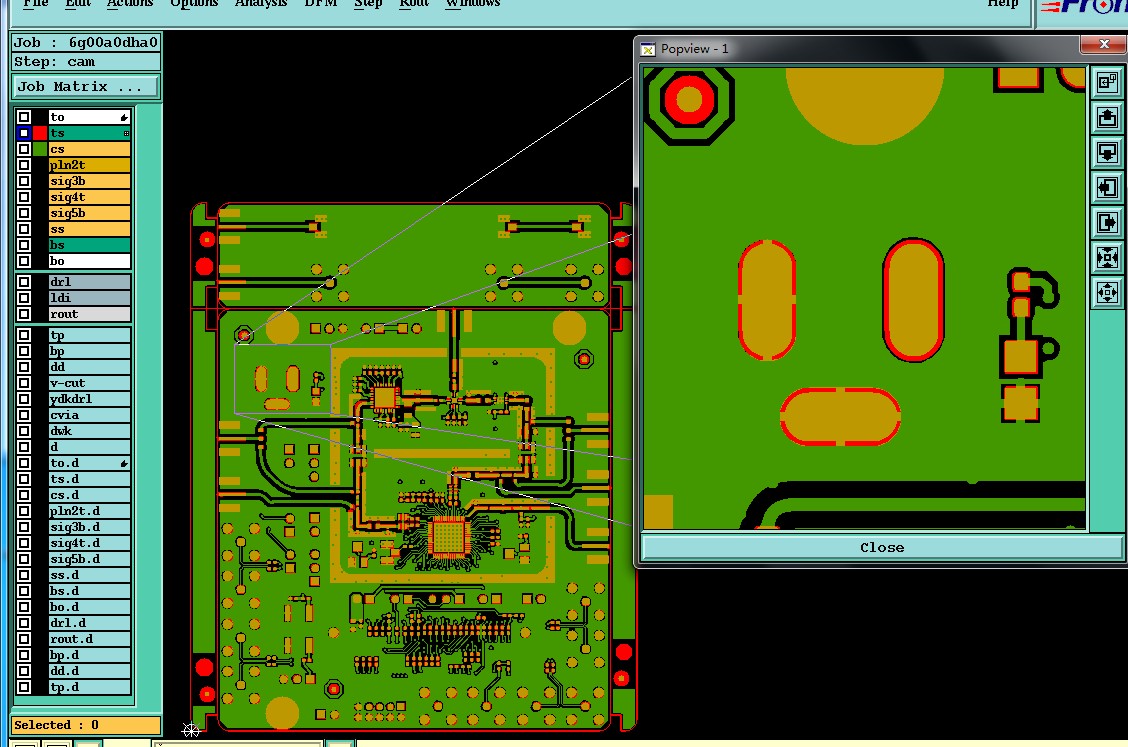Pan the Popview downward with down-arrow icon
Image resolution: width=1128 pixels, height=747 pixels.
(1107, 153)
